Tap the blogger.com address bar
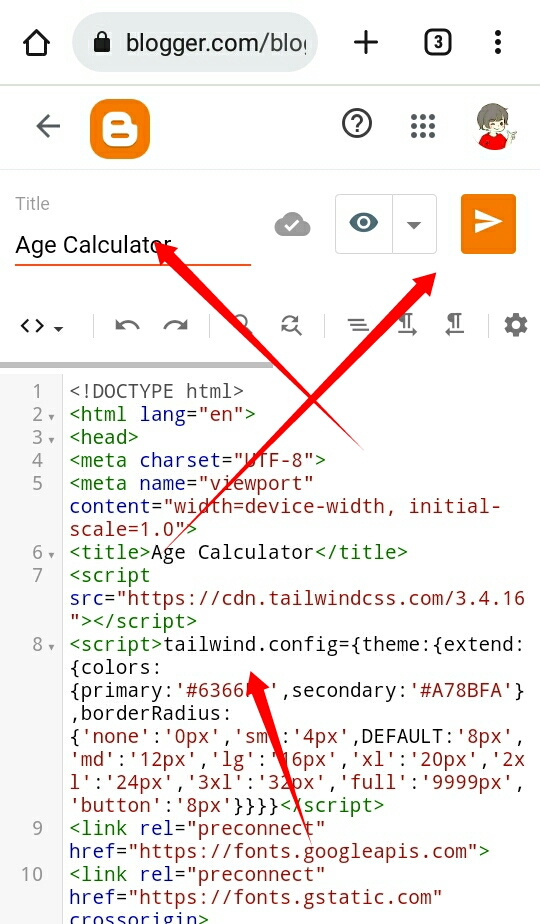 click(x=195, y=42)
